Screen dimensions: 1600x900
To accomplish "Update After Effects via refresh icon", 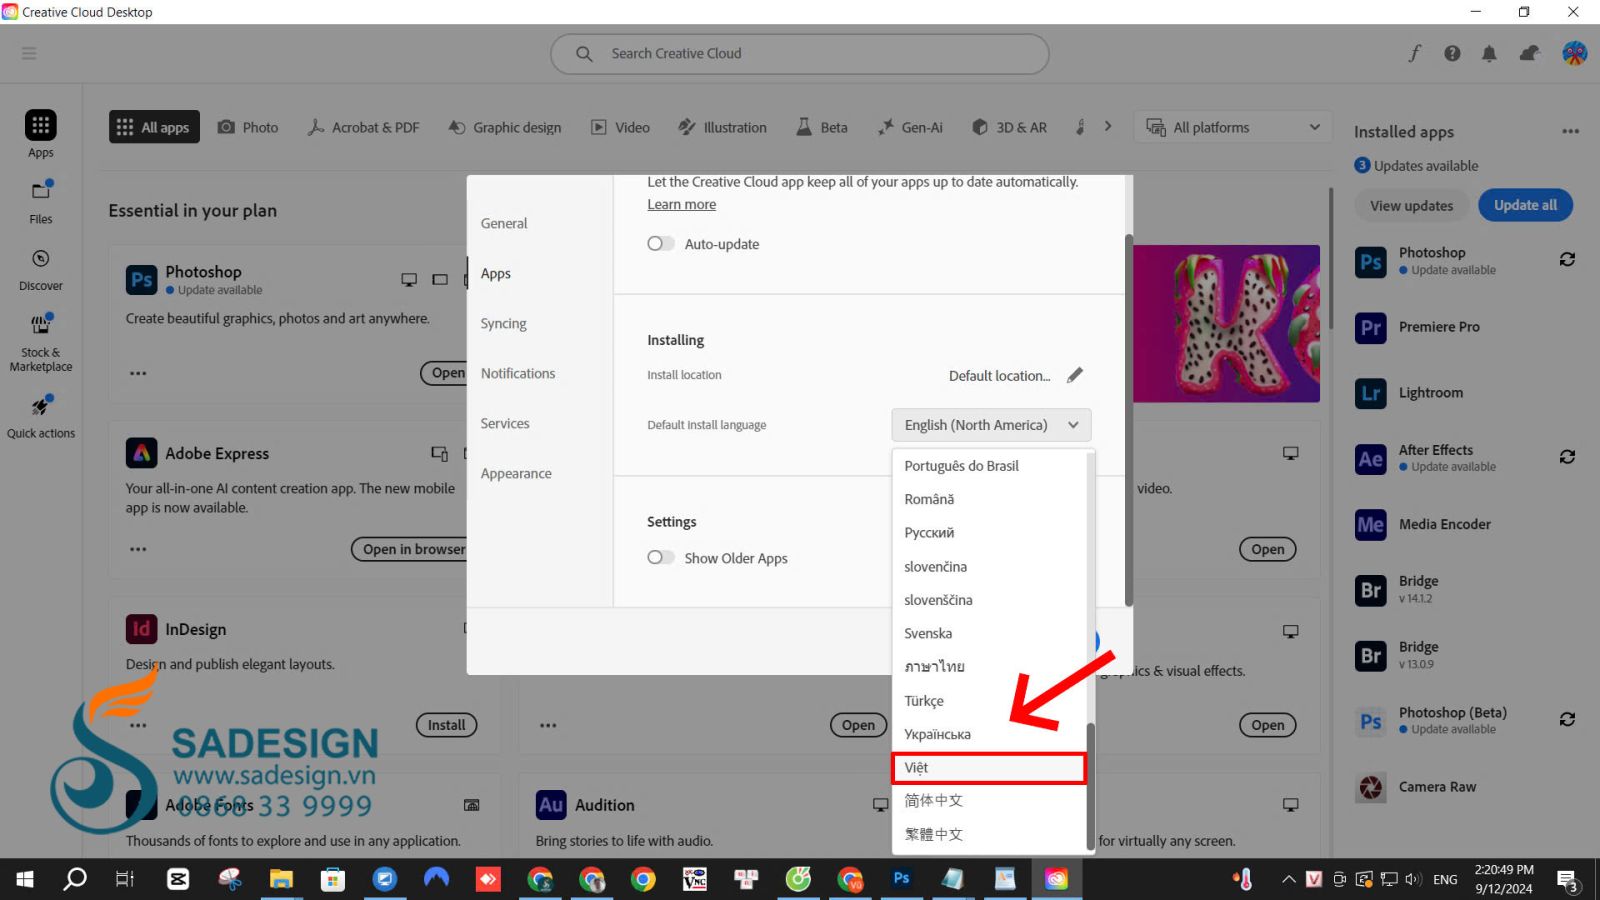I will click(1567, 457).
